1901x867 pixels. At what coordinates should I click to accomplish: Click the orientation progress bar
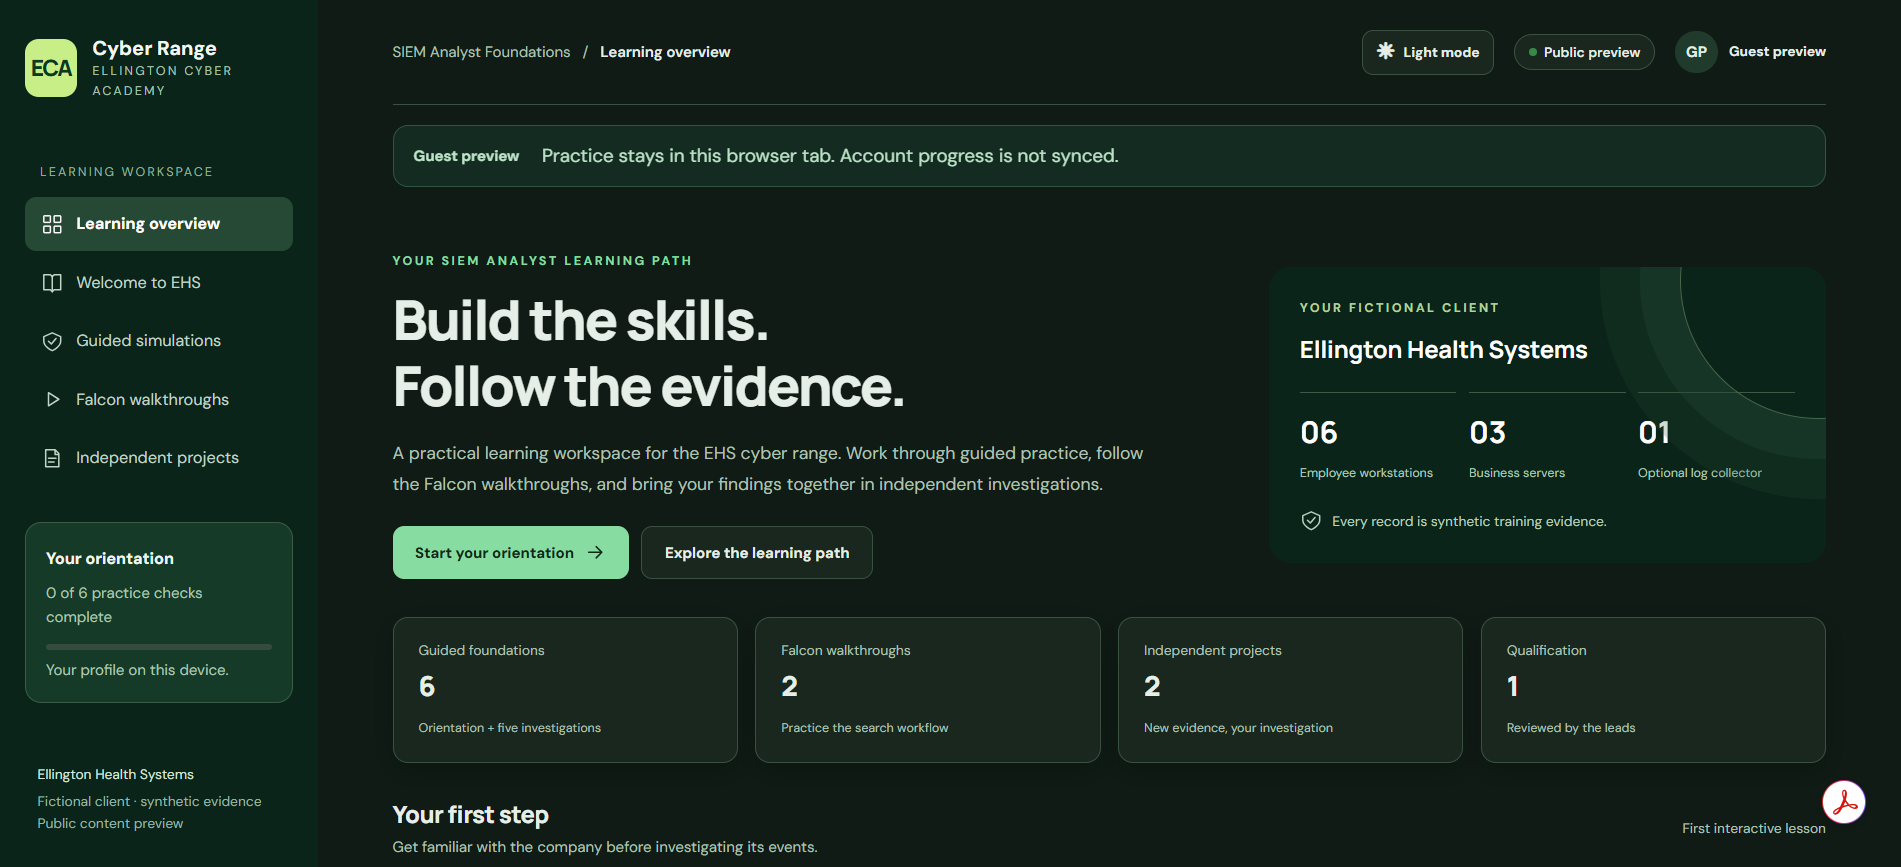(x=159, y=647)
